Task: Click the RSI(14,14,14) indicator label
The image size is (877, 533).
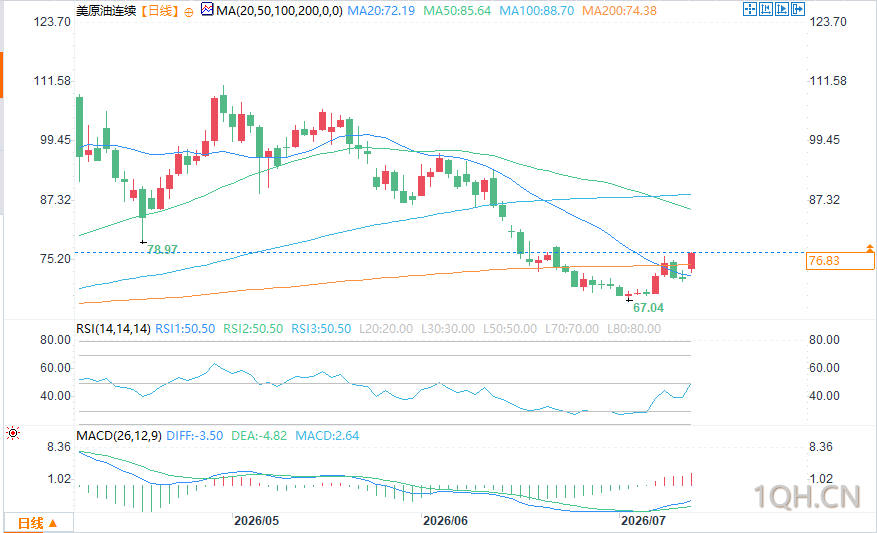Action: [x=114, y=329]
